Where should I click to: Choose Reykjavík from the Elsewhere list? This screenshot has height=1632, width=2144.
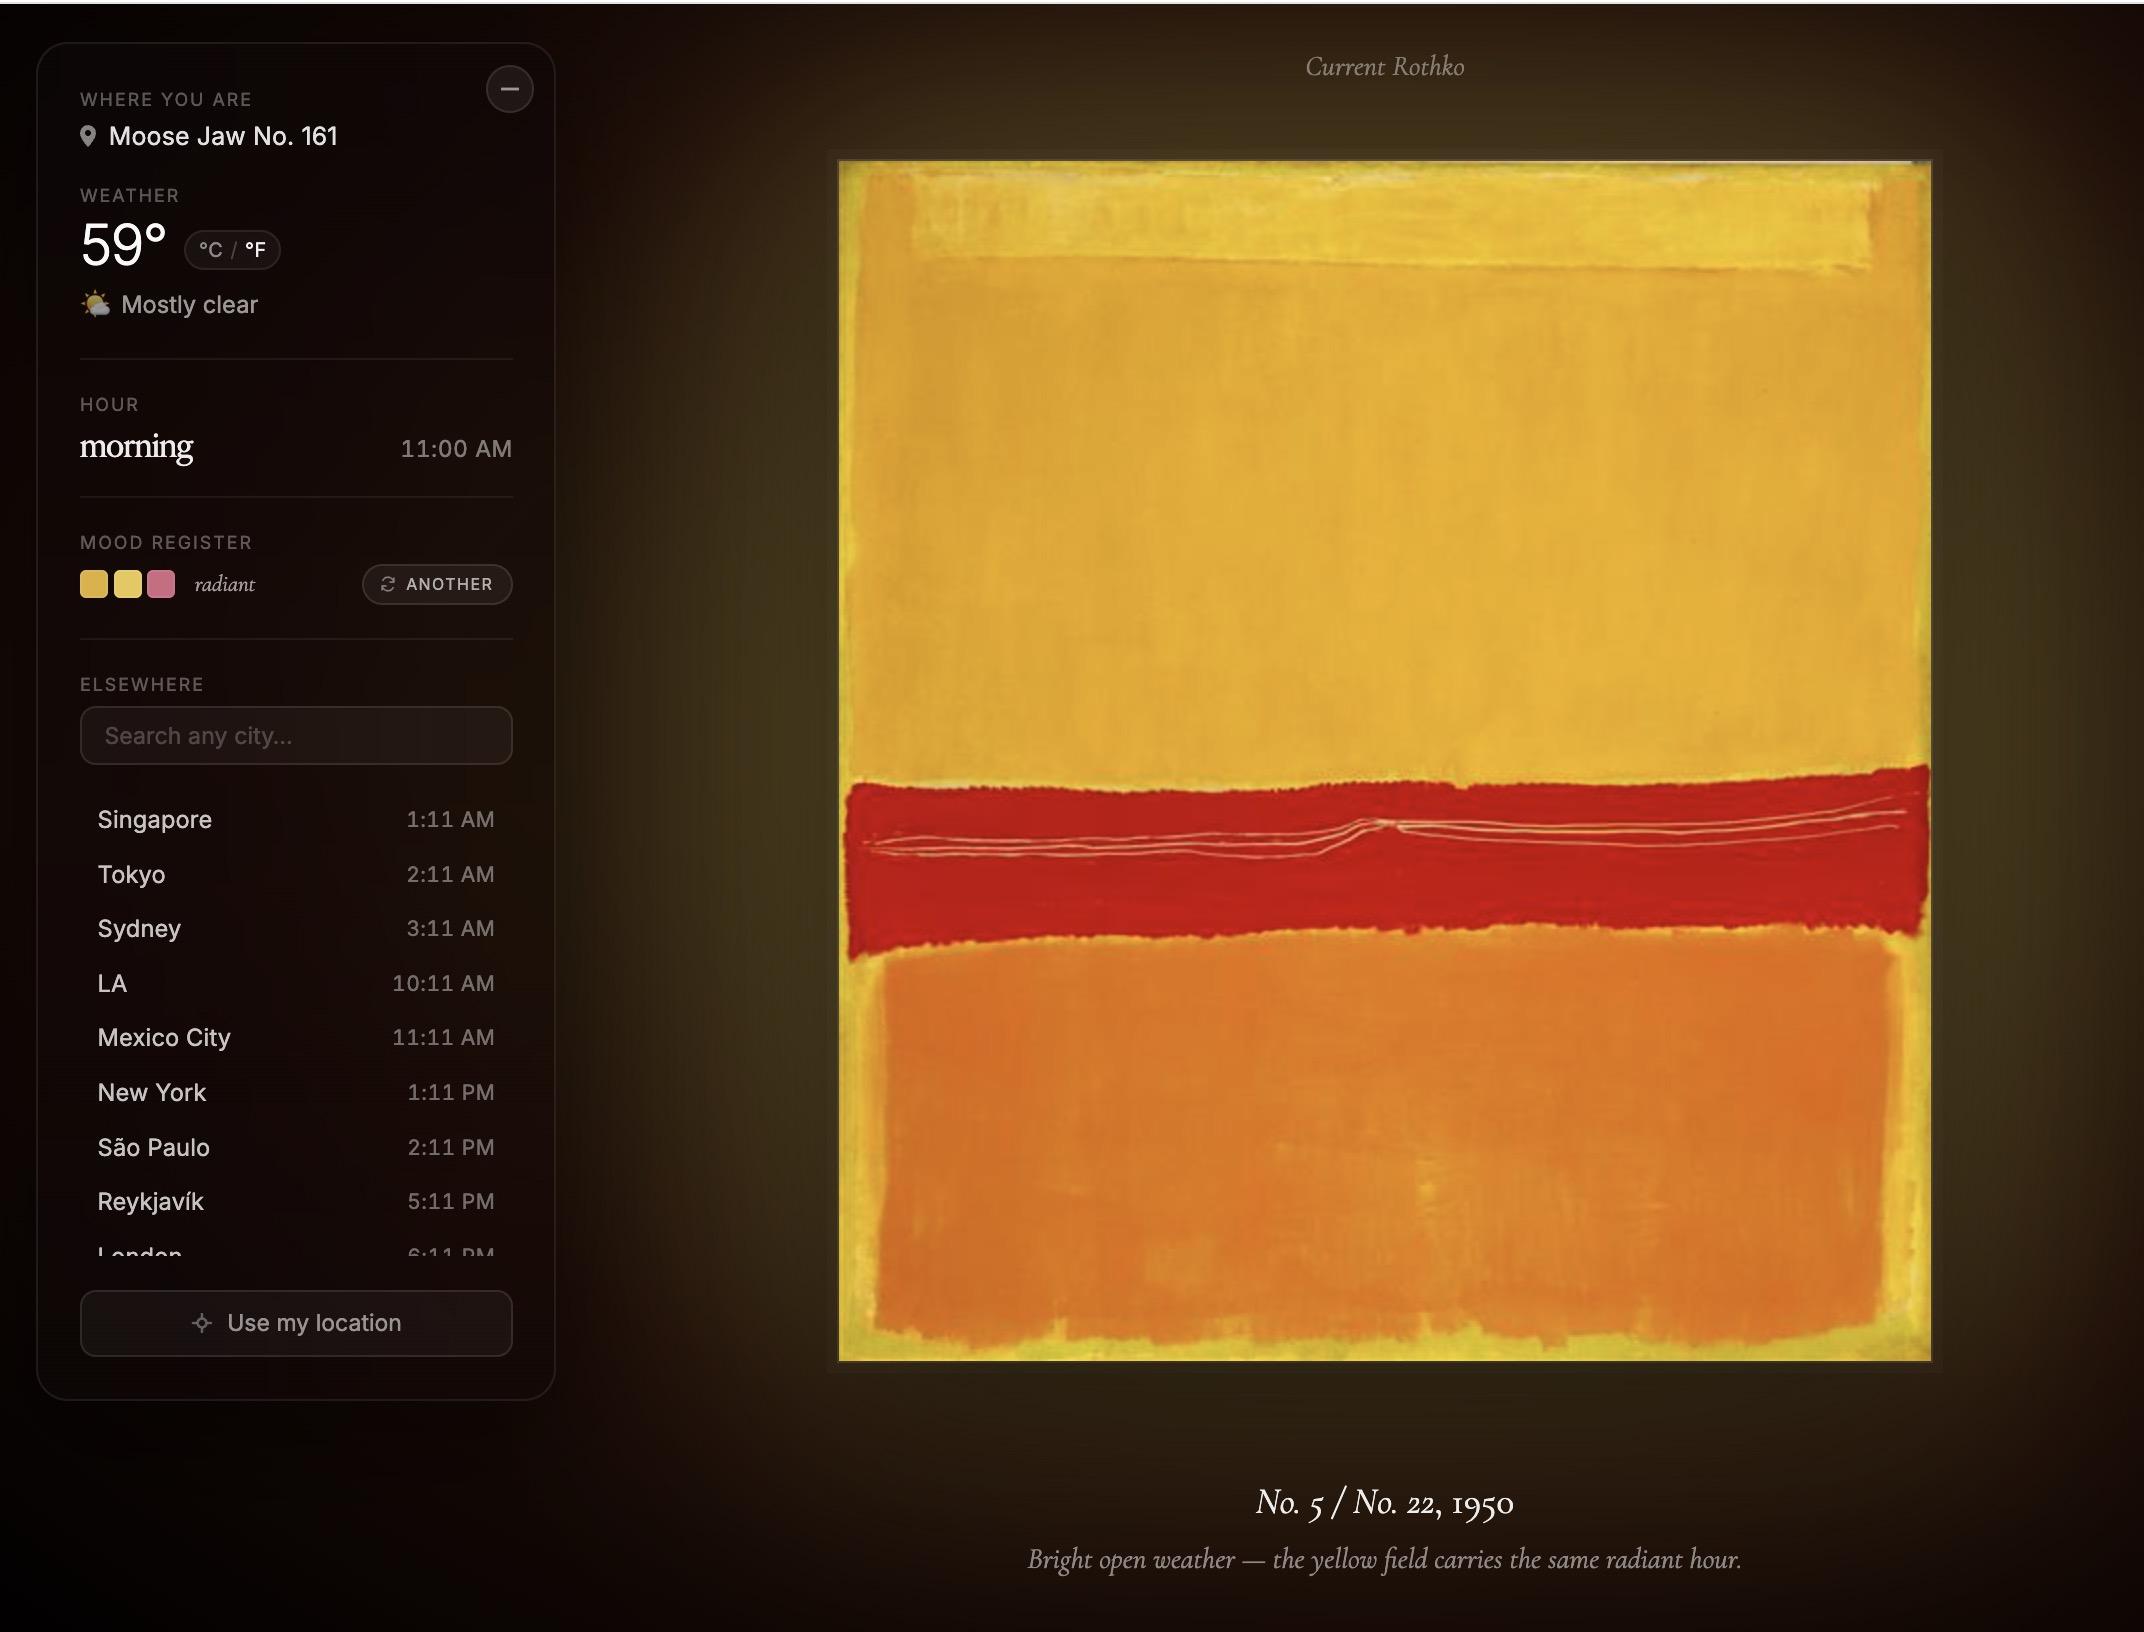(x=296, y=1201)
